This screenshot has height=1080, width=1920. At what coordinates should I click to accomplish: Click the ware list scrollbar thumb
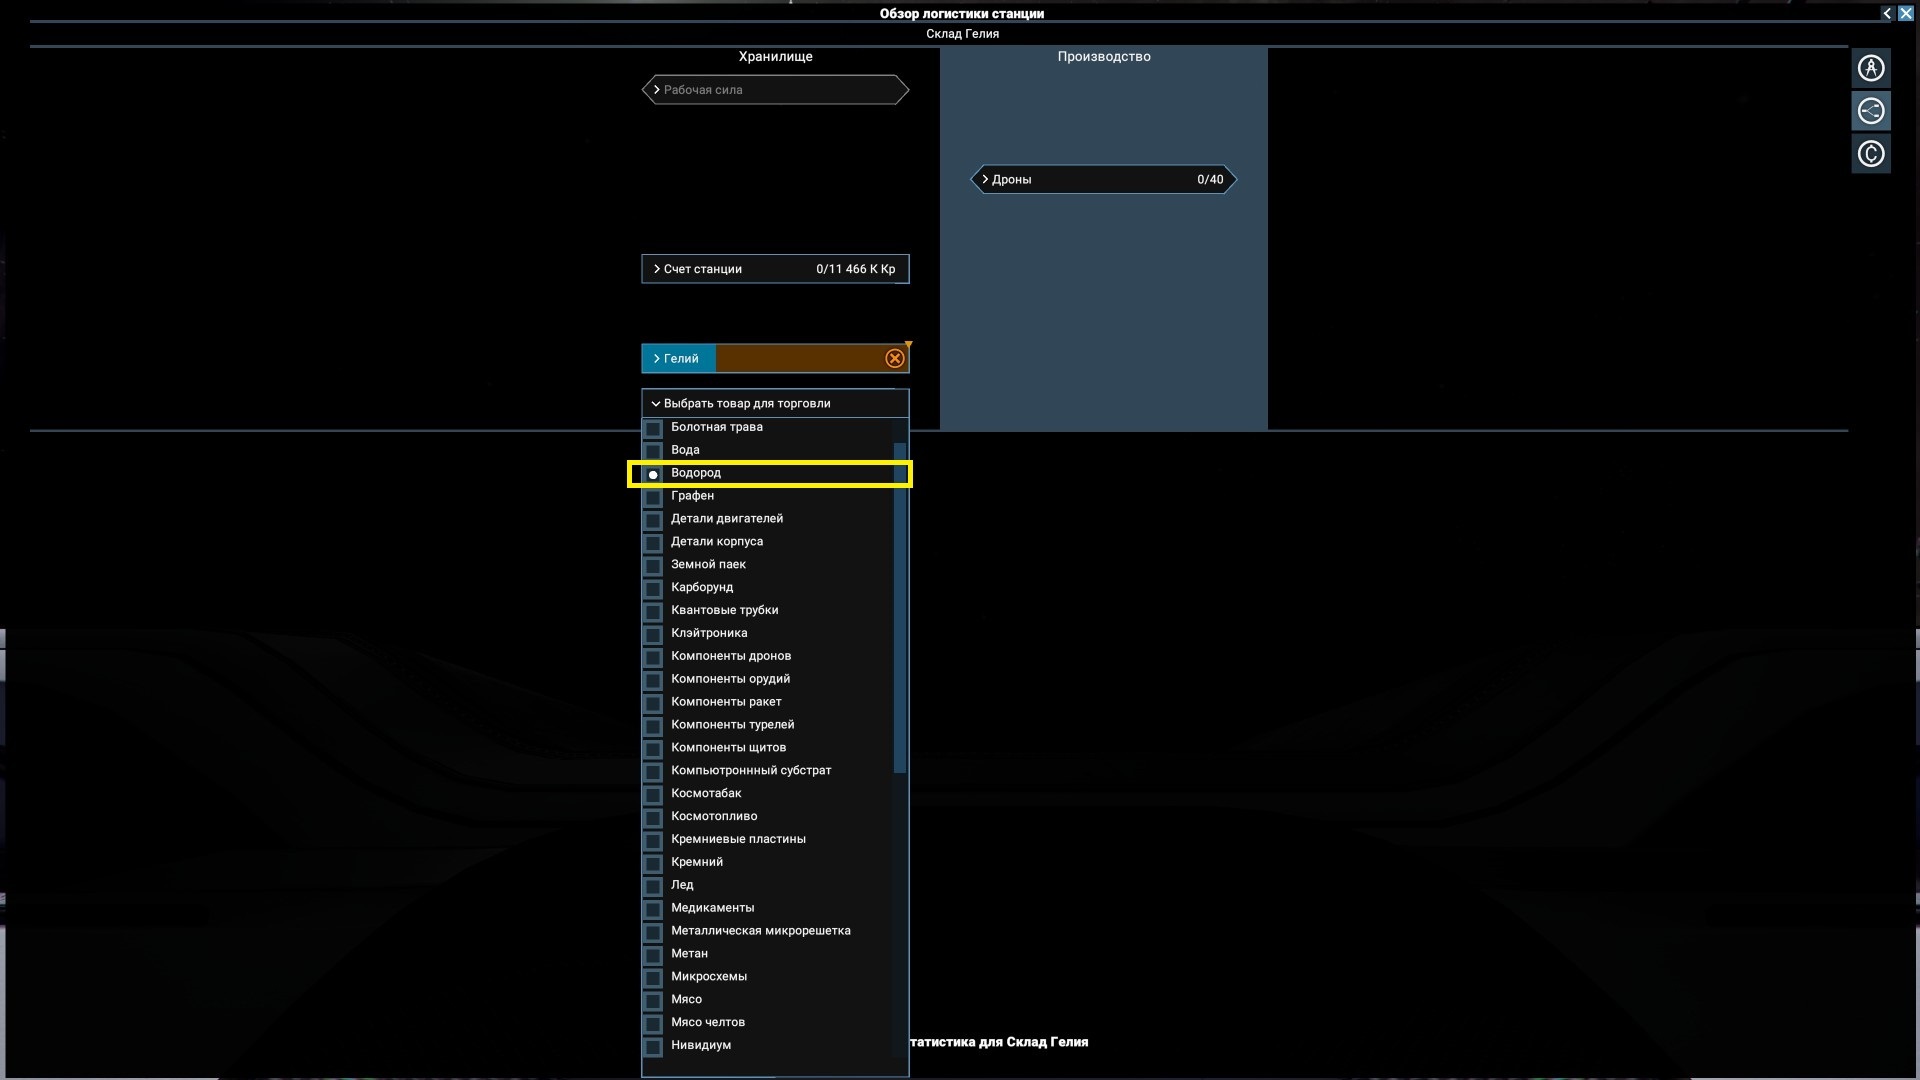(900, 608)
